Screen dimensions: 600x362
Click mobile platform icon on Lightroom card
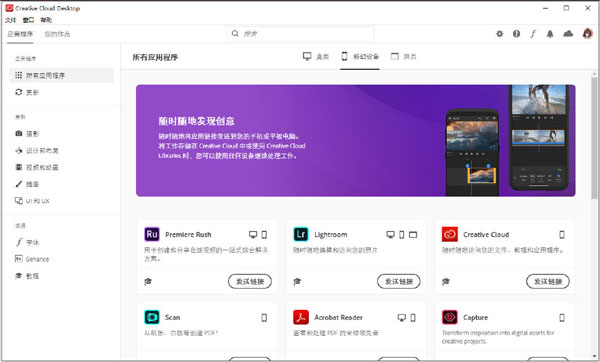pos(401,235)
